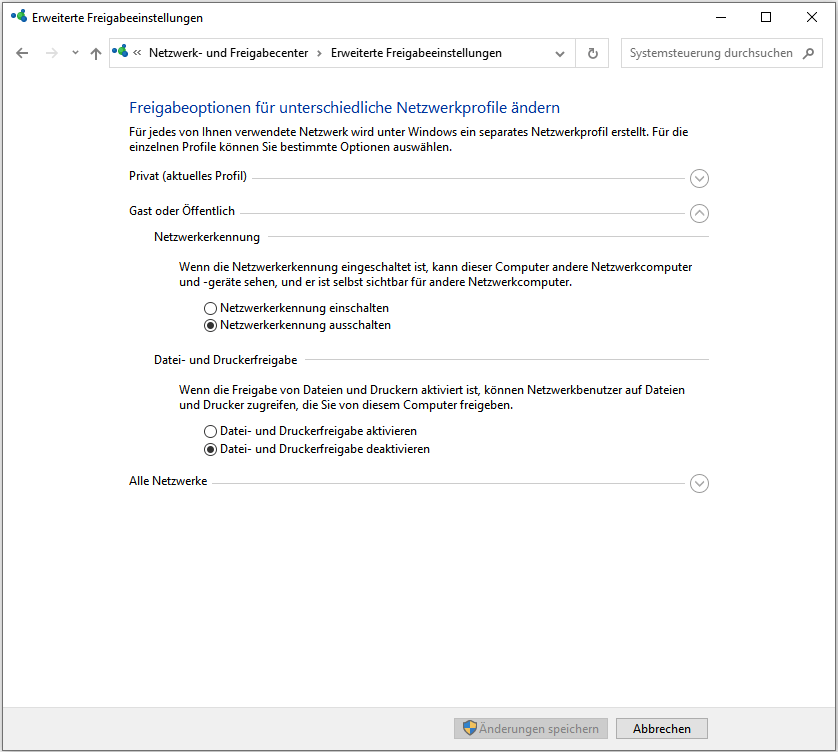838x752 pixels.
Task: Click the Back navigation arrow
Action: (22, 53)
